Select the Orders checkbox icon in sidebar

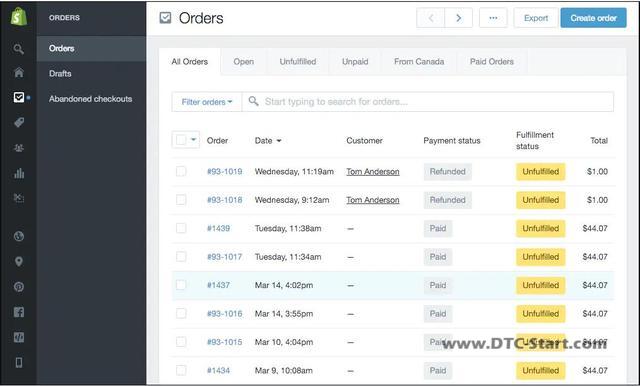click(19, 97)
